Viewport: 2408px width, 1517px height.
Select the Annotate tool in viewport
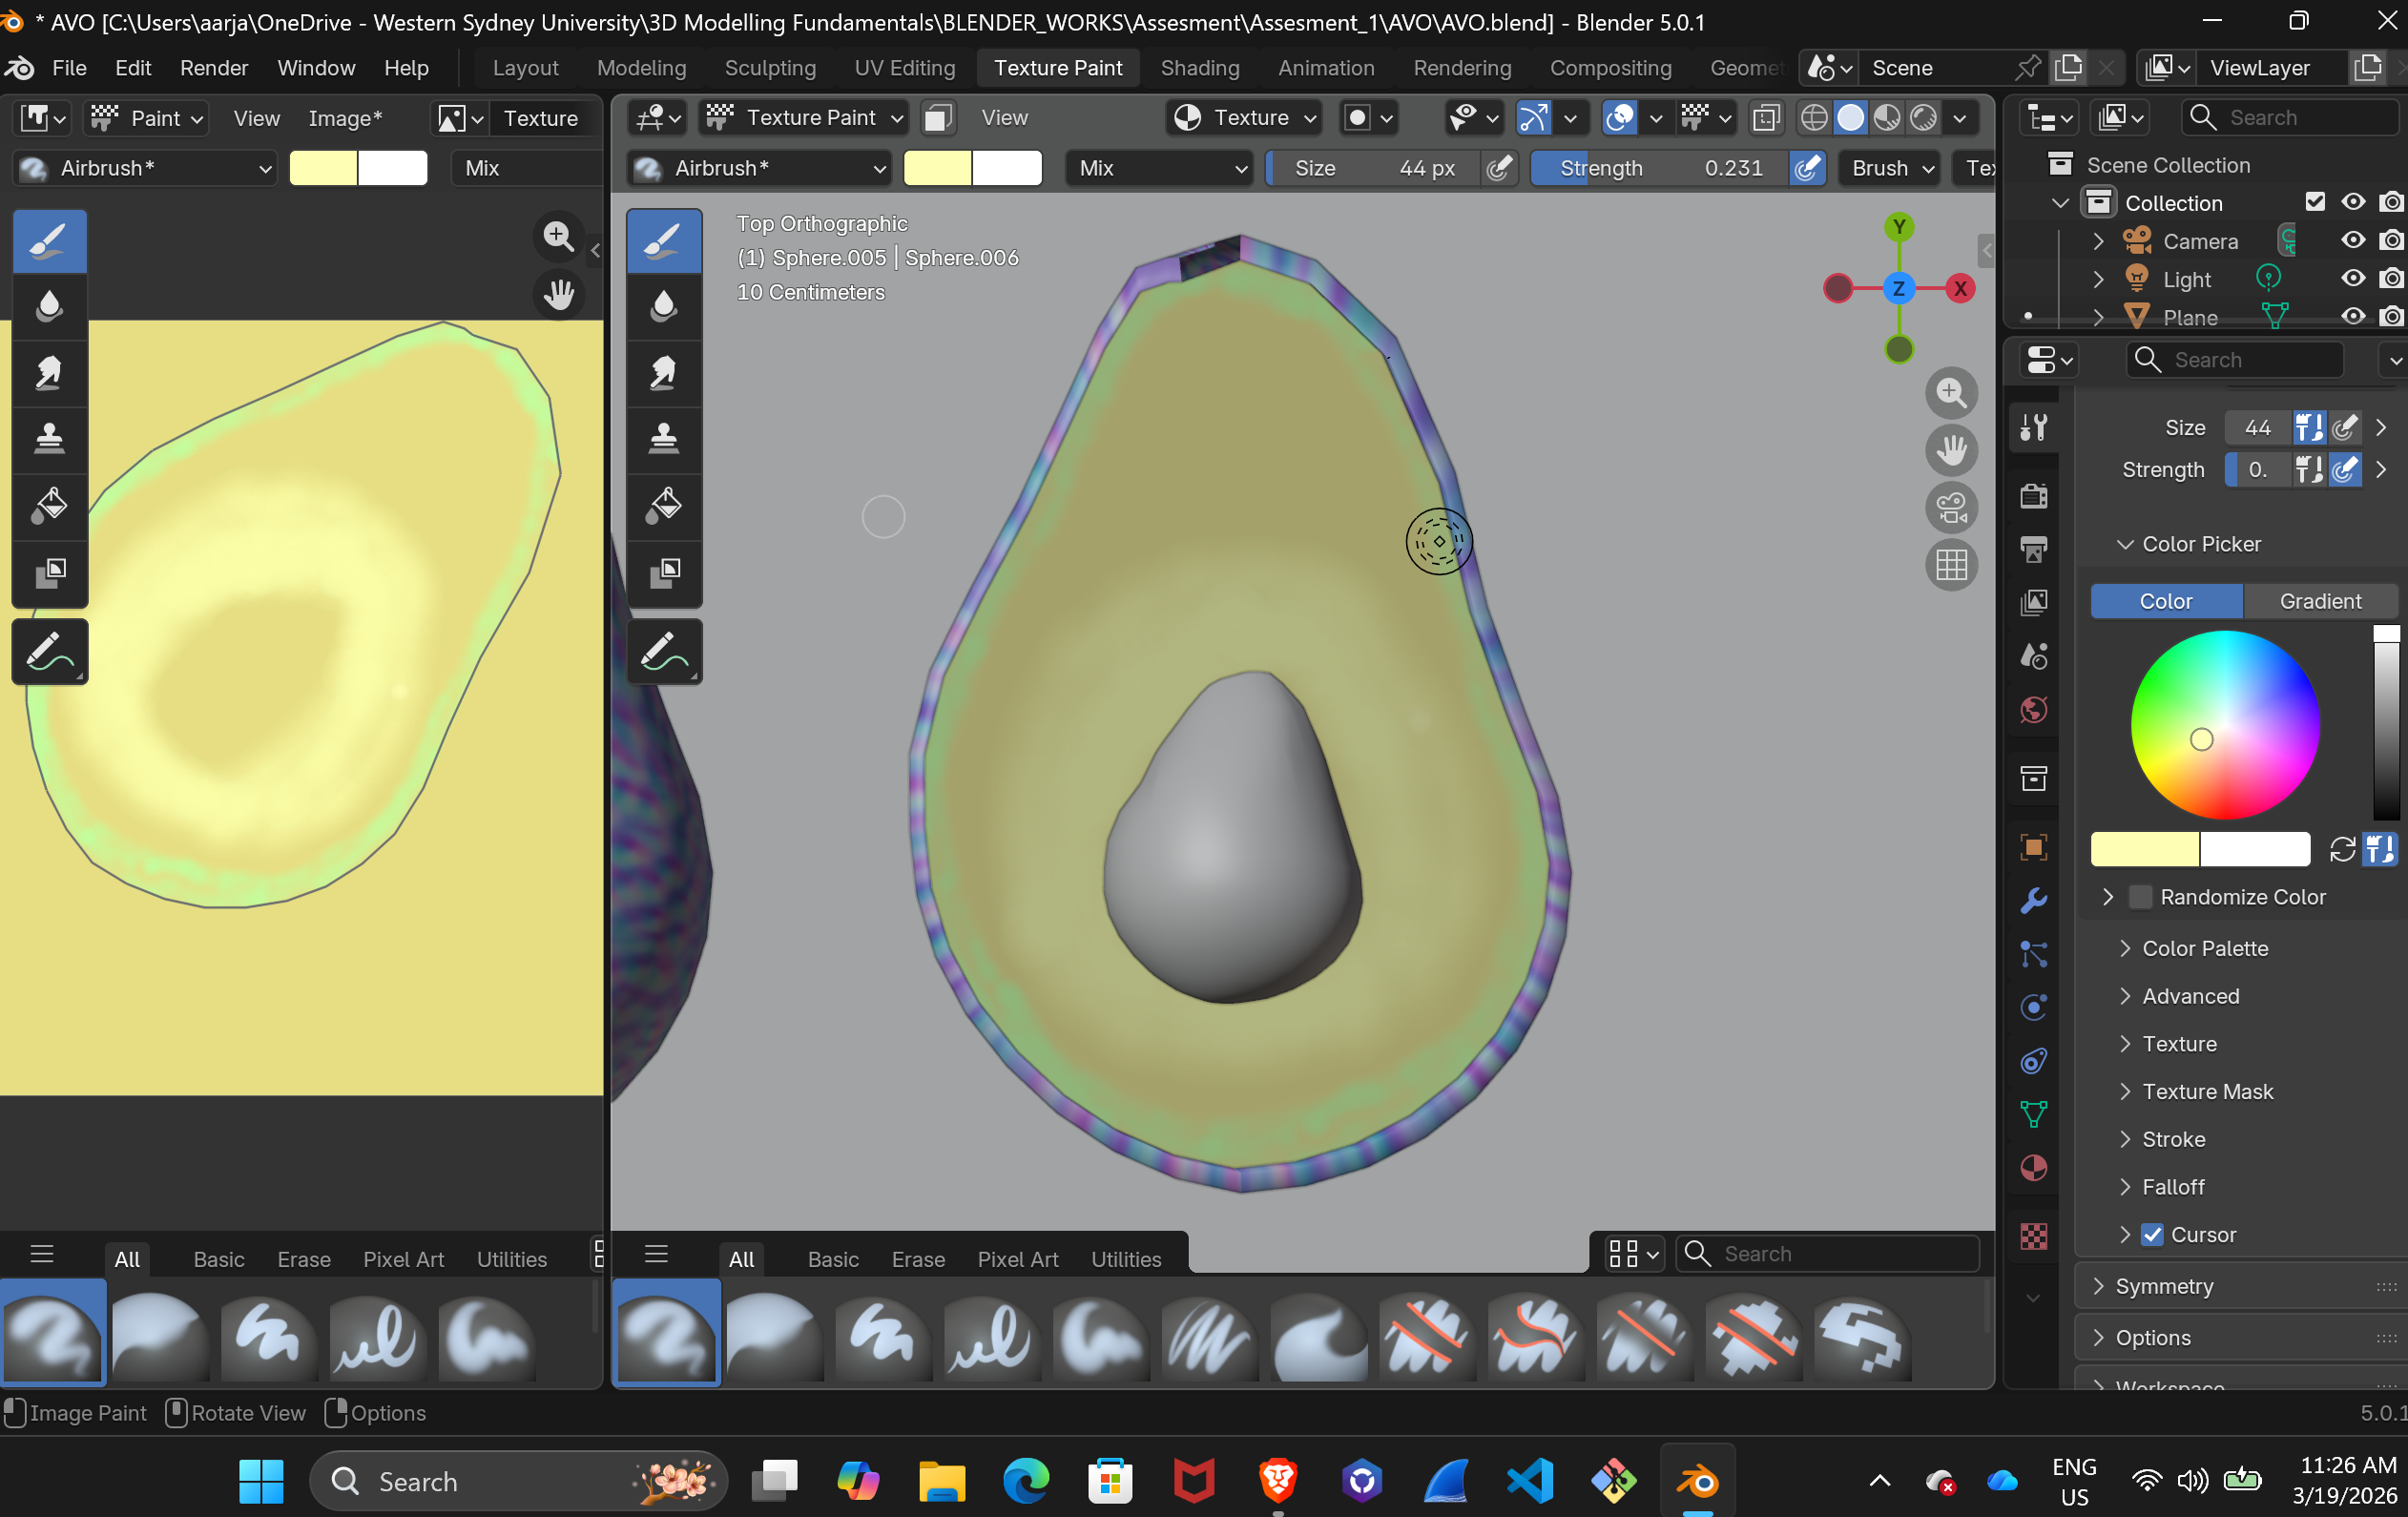point(663,652)
